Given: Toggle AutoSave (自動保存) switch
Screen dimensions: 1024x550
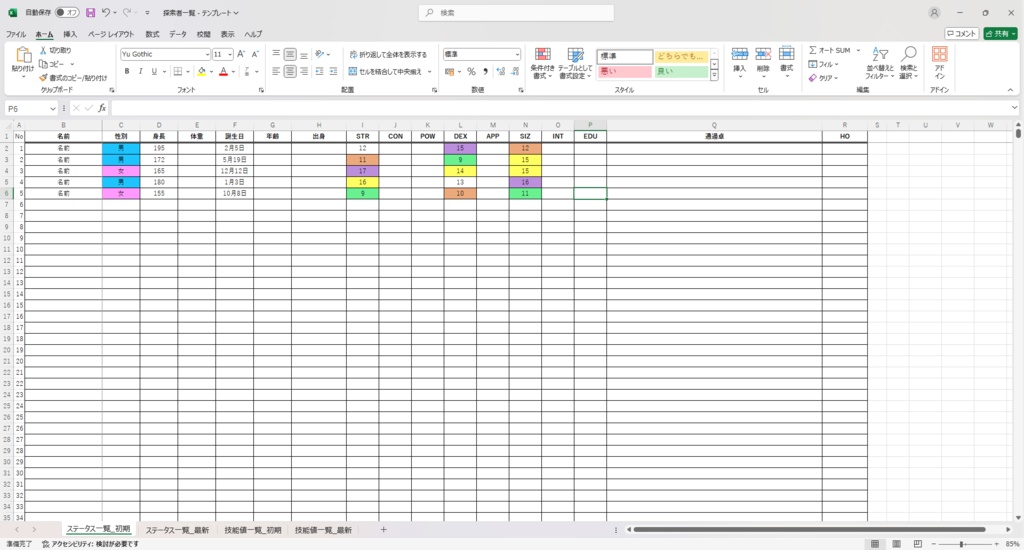Looking at the screenshot, I should [67, 12].
